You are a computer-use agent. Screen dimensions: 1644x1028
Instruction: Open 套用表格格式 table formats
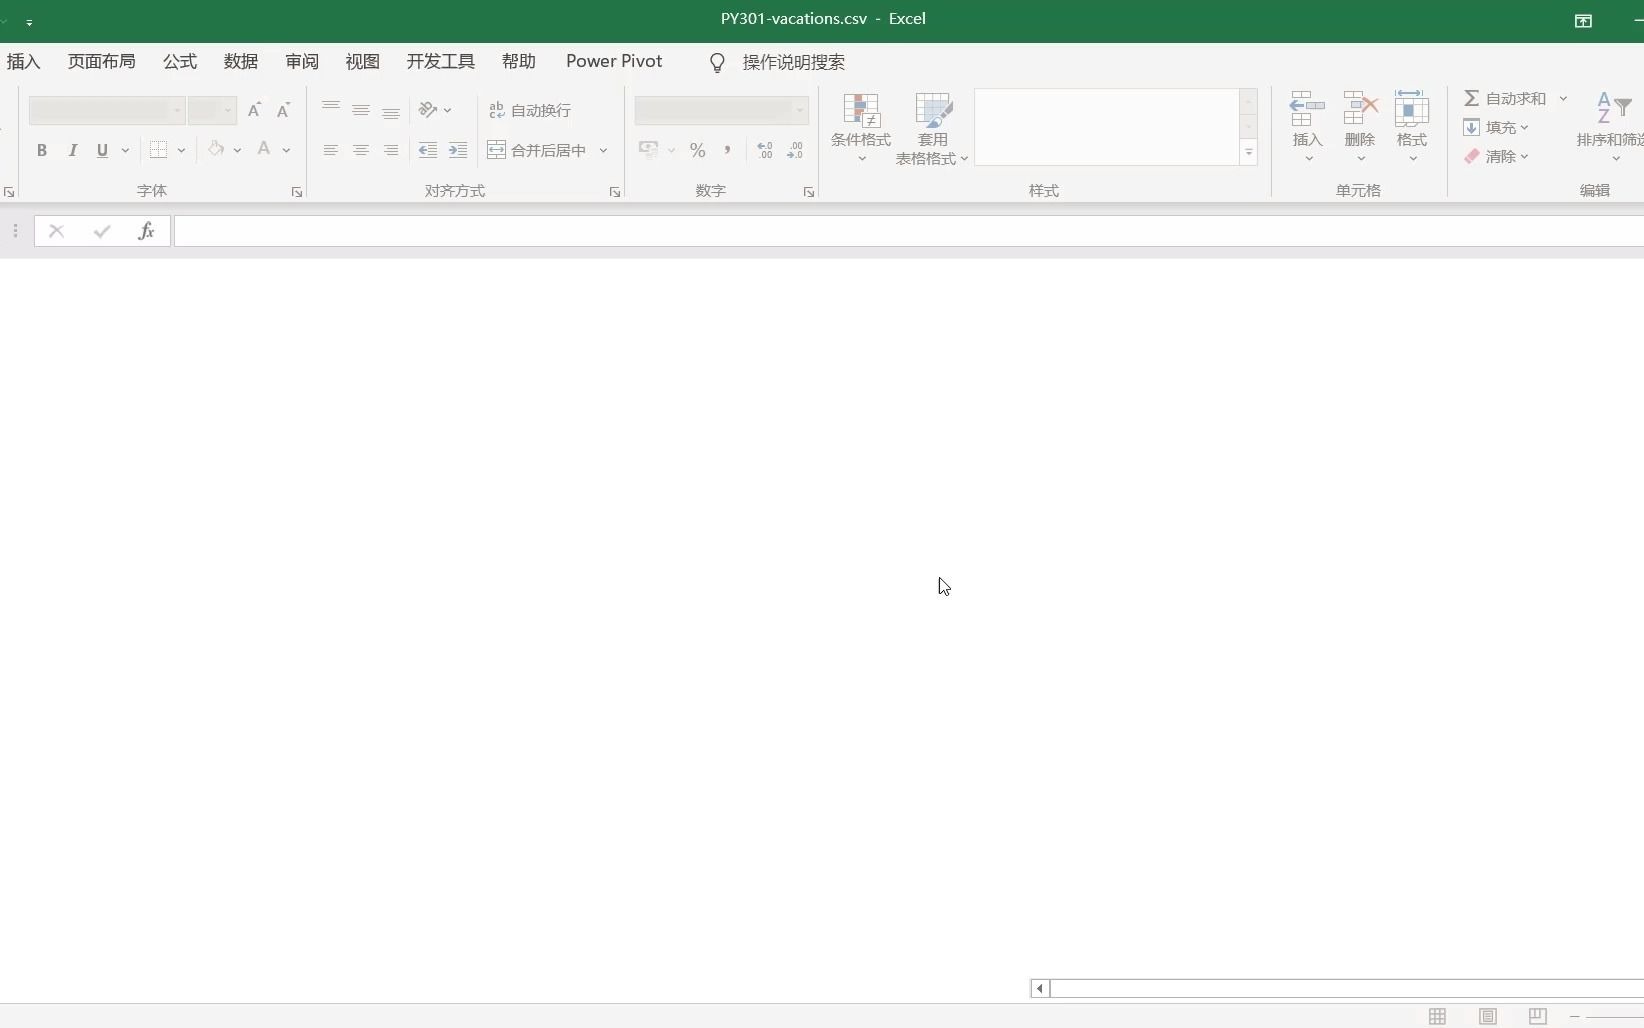point(932,128)
